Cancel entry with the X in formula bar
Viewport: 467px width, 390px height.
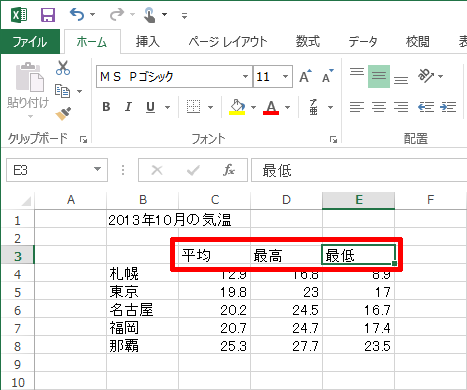(157, 171)
